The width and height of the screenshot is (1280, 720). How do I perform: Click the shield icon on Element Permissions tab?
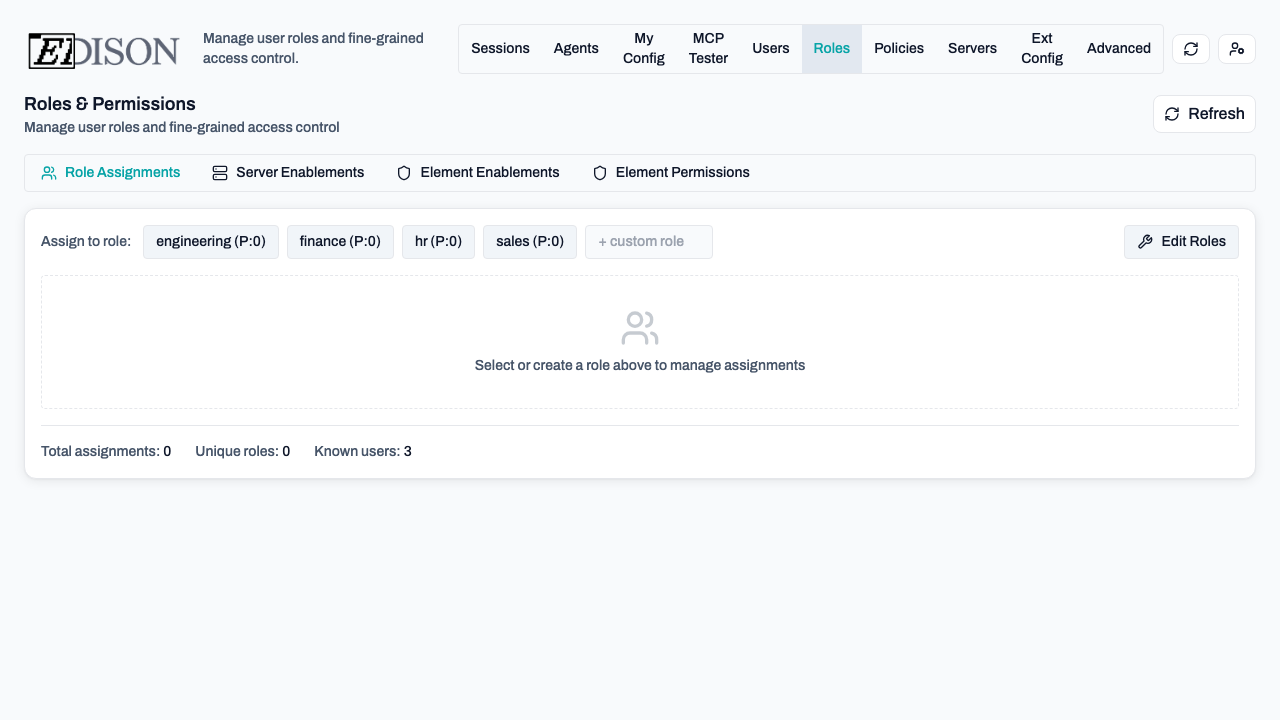coord(599,172)
